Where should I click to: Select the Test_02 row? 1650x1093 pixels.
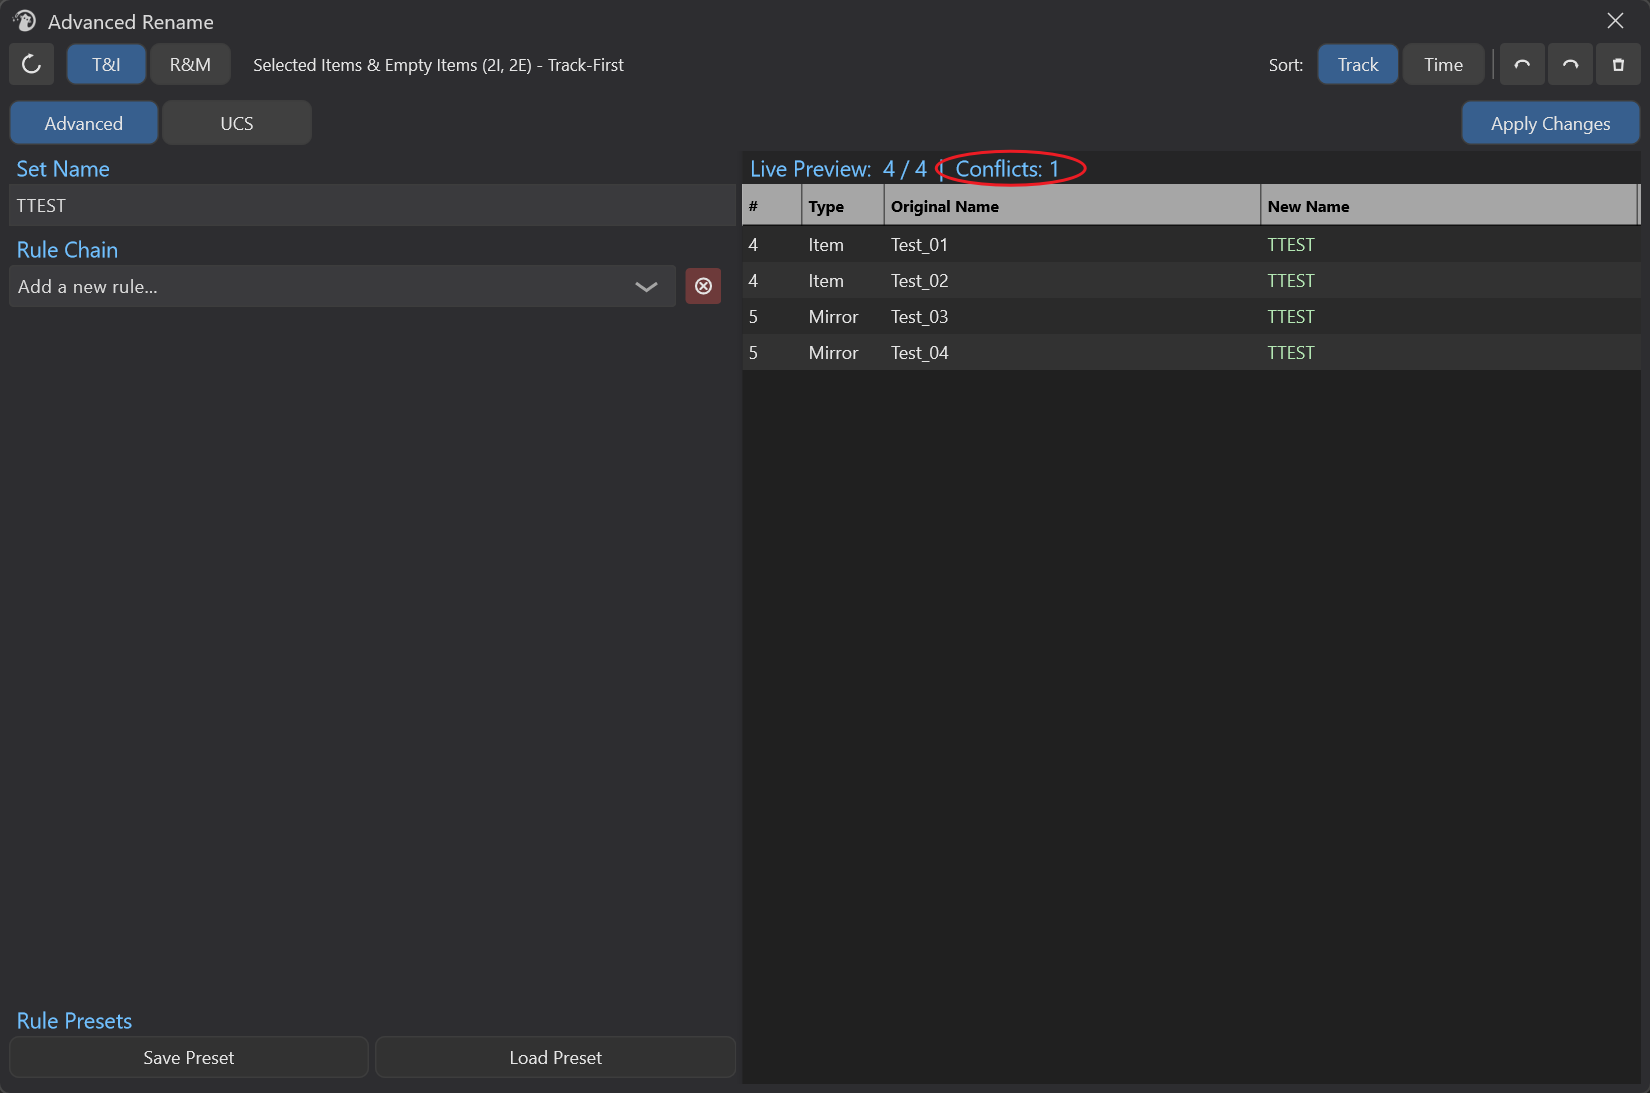point(1191,281)
